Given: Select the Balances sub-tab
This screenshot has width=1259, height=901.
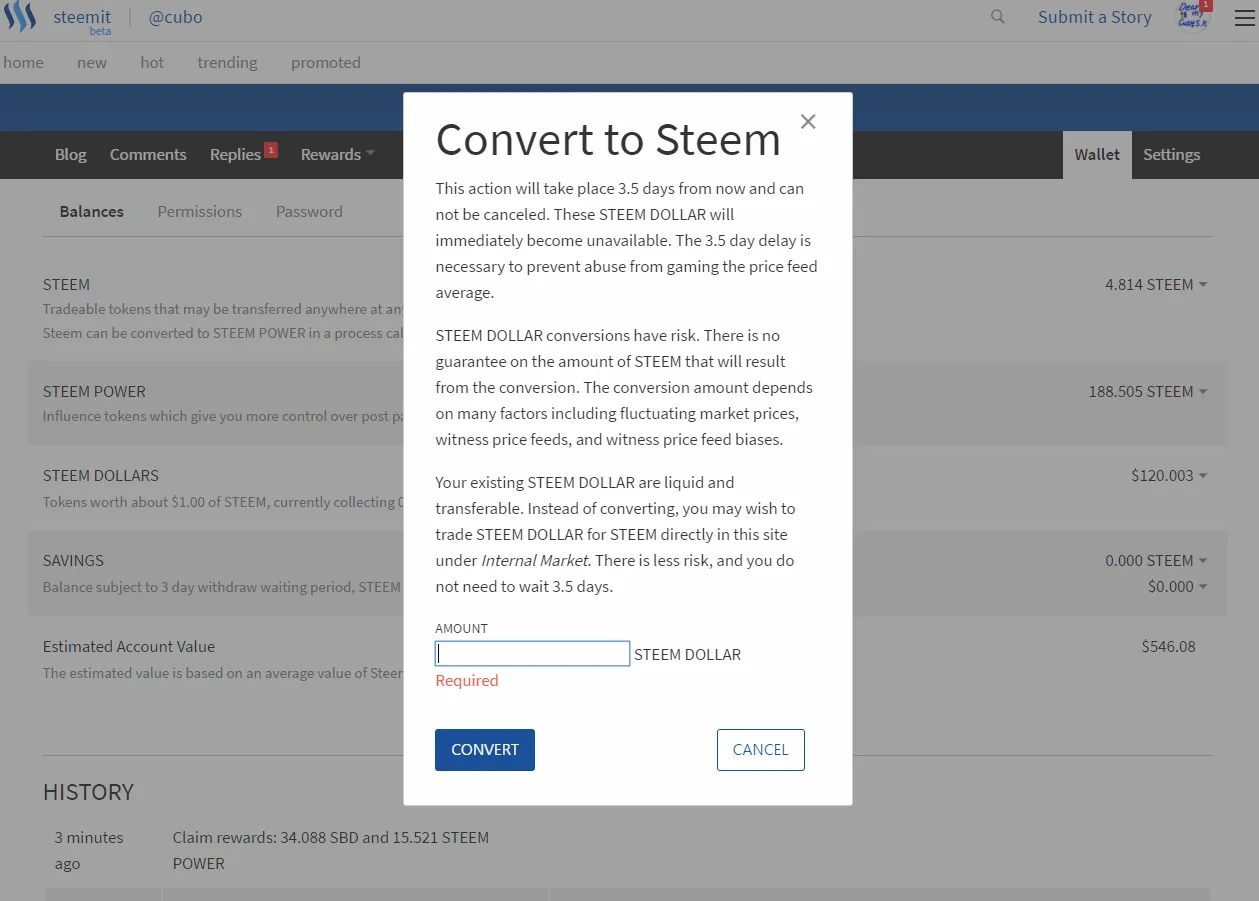Looking at the screenshot, I should 91,211.
